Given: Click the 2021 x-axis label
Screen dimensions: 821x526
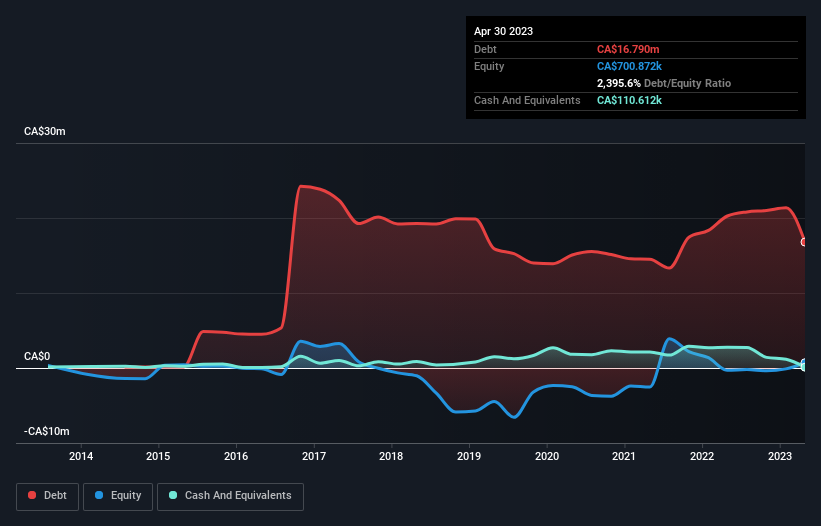Looking at the screenshot, I should click(624, 456).
